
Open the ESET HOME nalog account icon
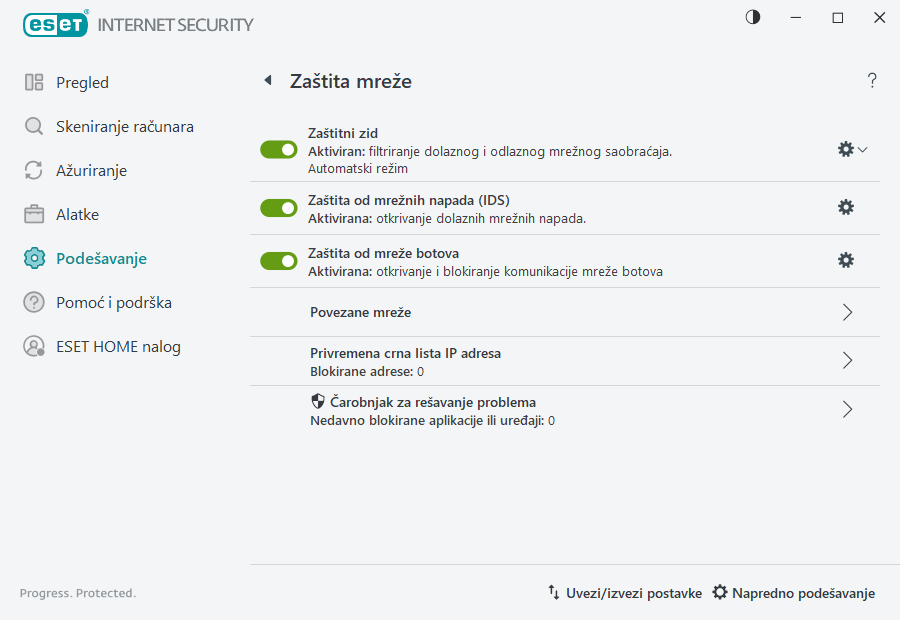(x=33, y=346)
